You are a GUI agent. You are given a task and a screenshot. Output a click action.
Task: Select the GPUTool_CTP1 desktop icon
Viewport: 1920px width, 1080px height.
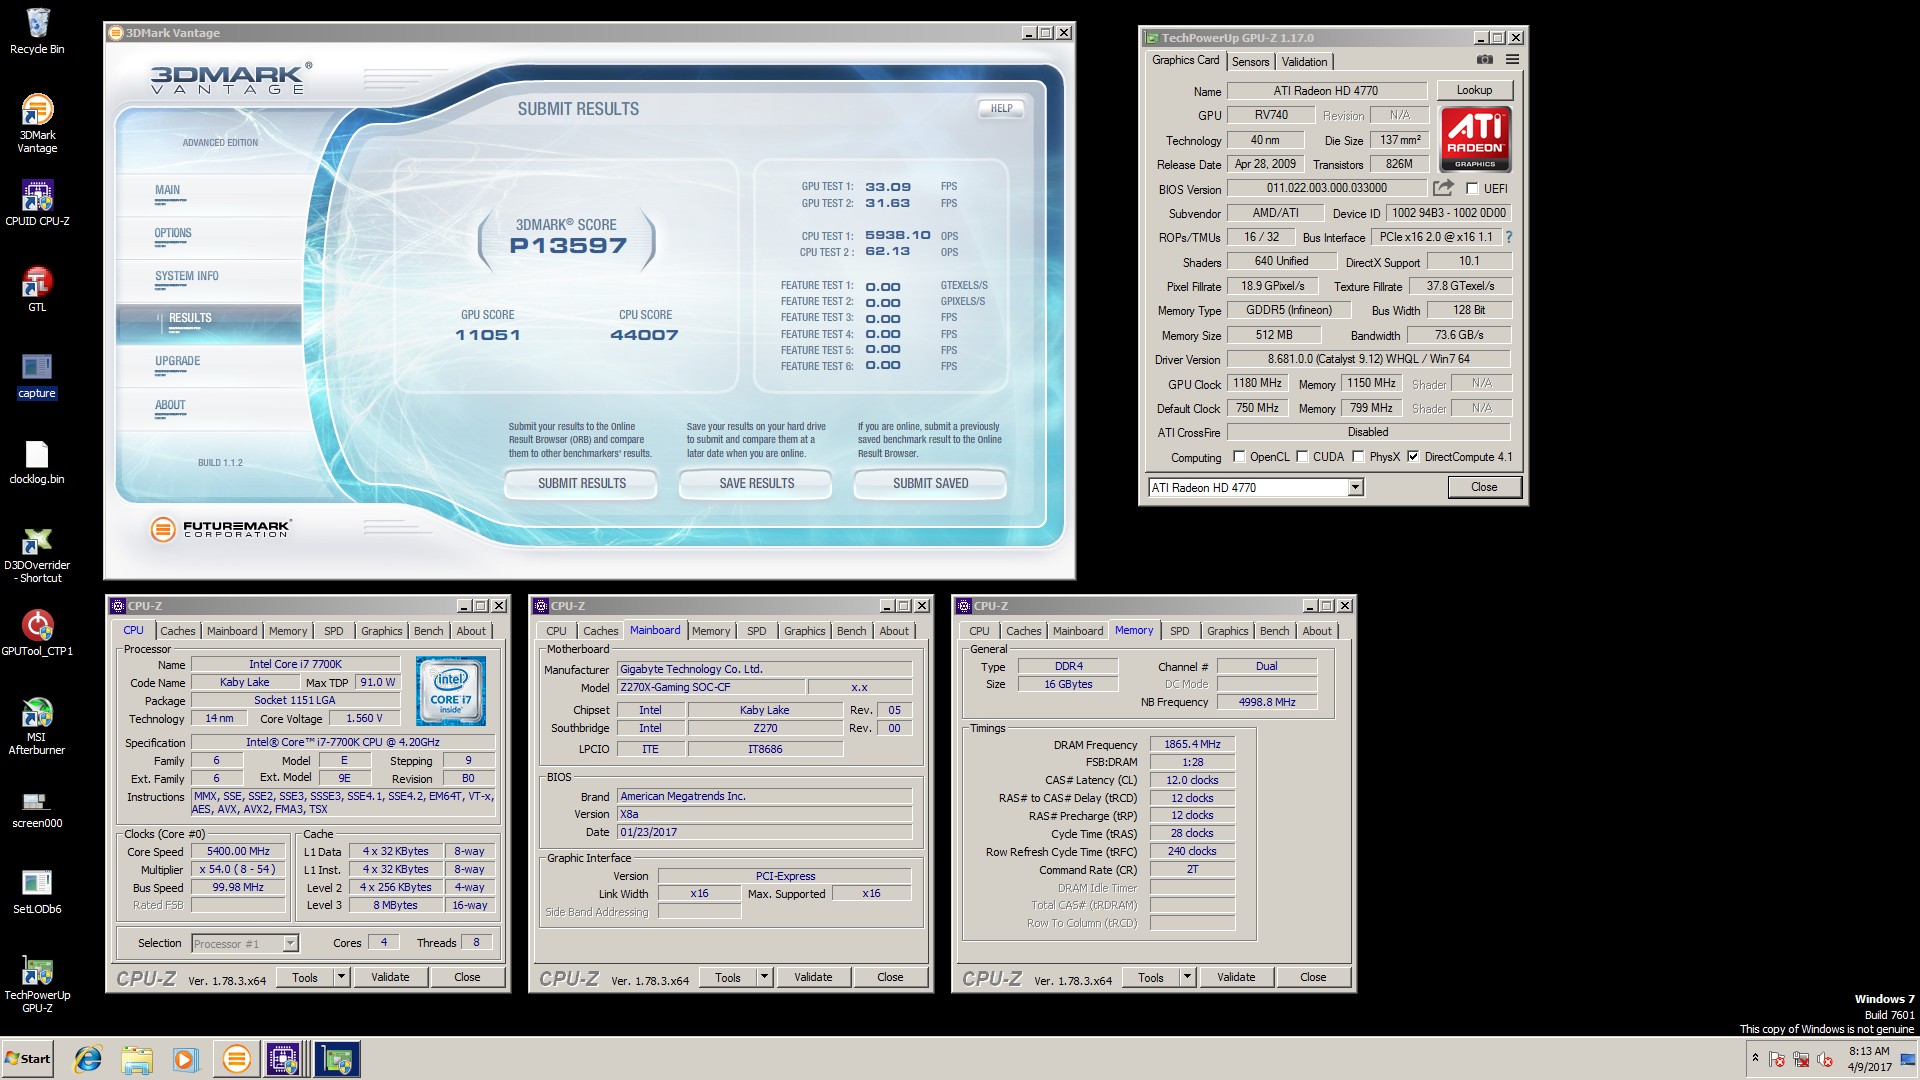(37, 633)
